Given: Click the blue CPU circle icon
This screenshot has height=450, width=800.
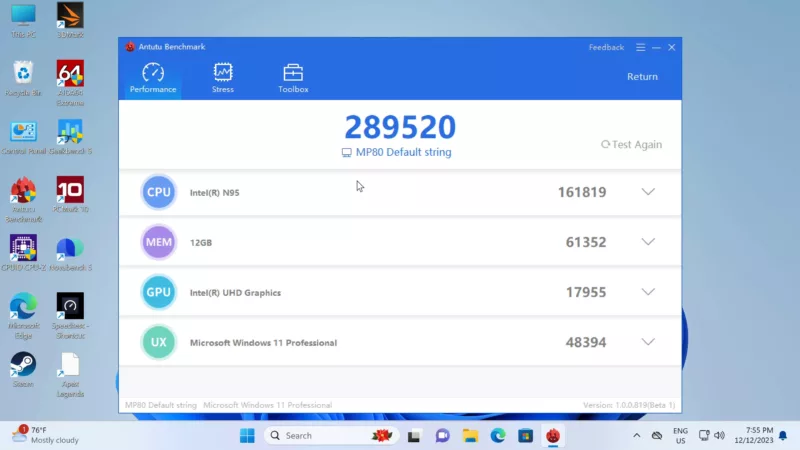Looking at the screenshot, I should pyautogui.click(x=159, y=192).
